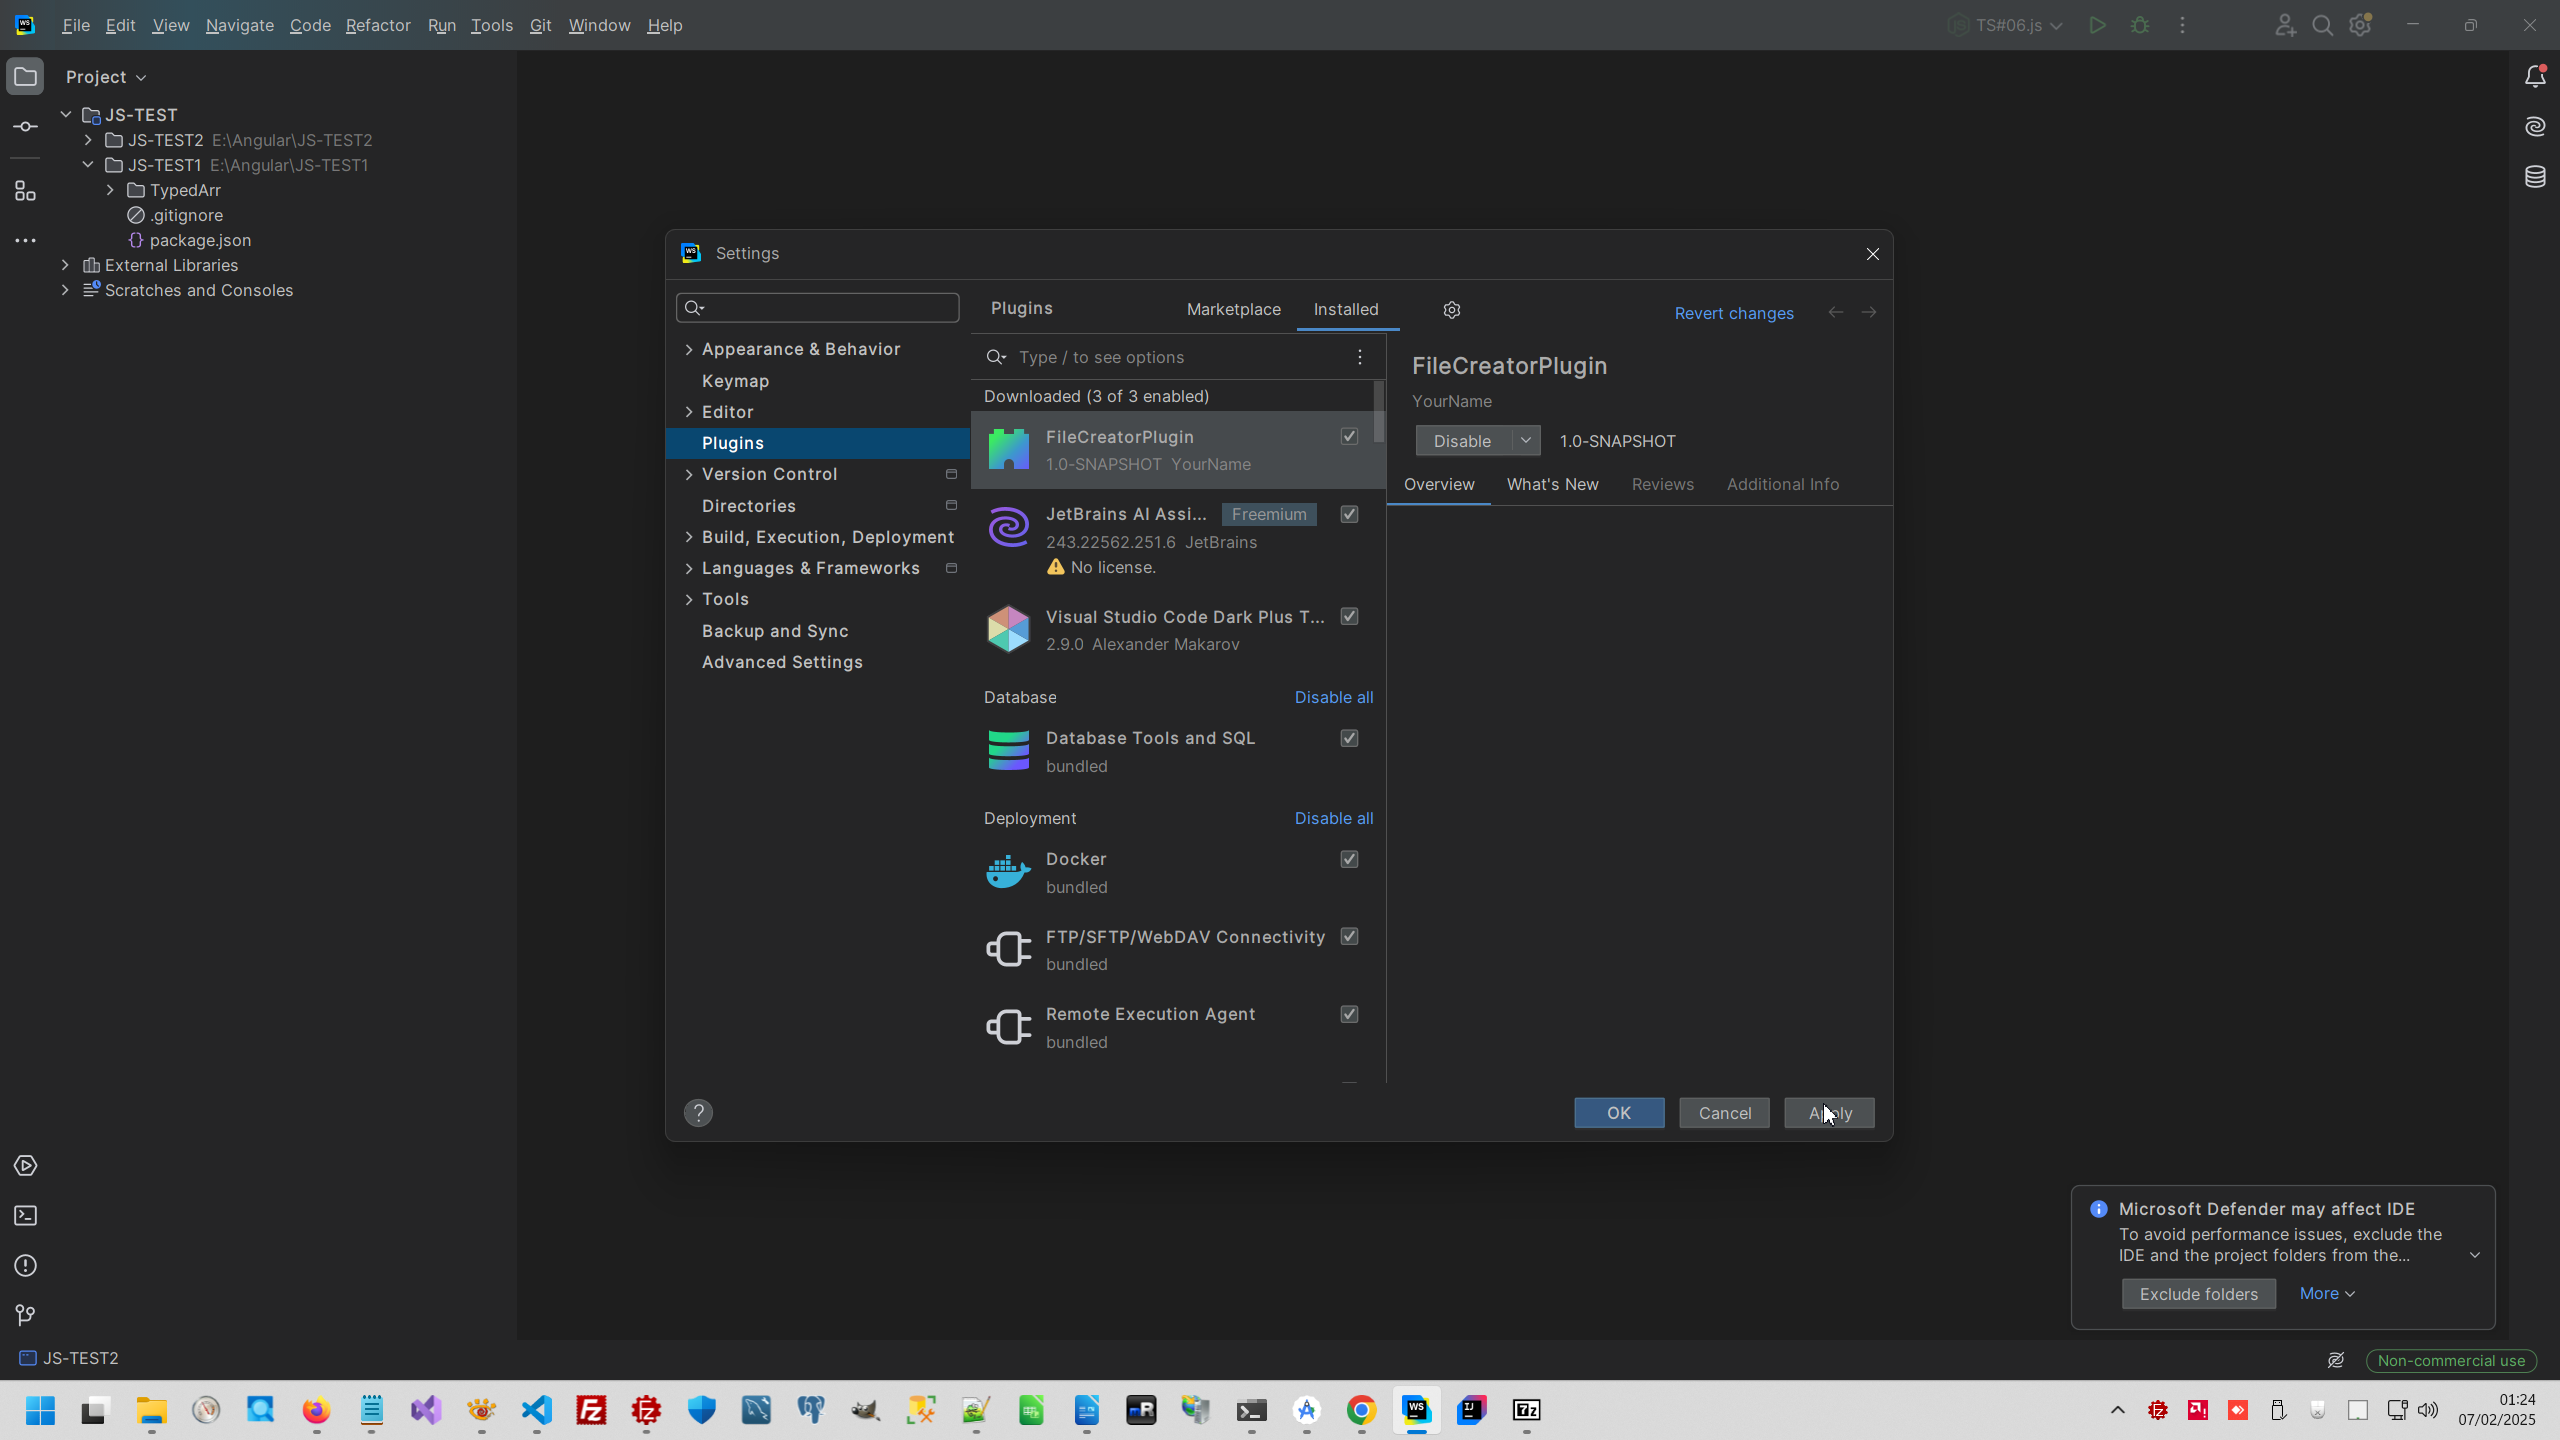The height and width of the screenshot is (1440, 2560).
Task: Uncheck the FileCreatorPlugin checkbox
Action: coord(1349,437)
